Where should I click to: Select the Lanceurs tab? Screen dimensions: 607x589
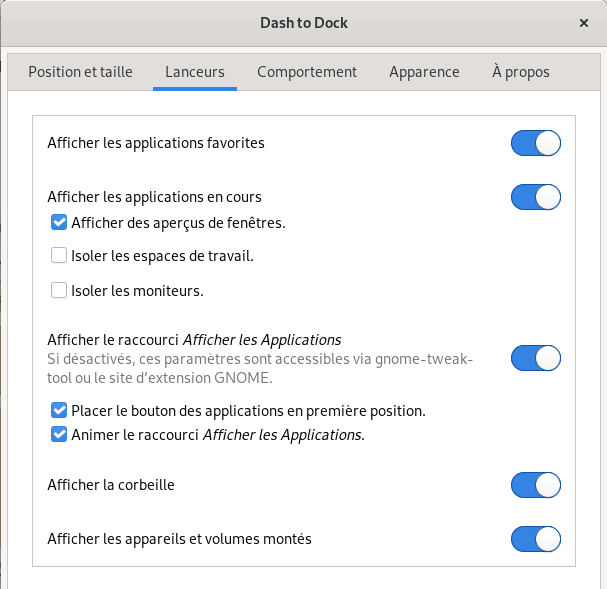[x=195, y=72]
